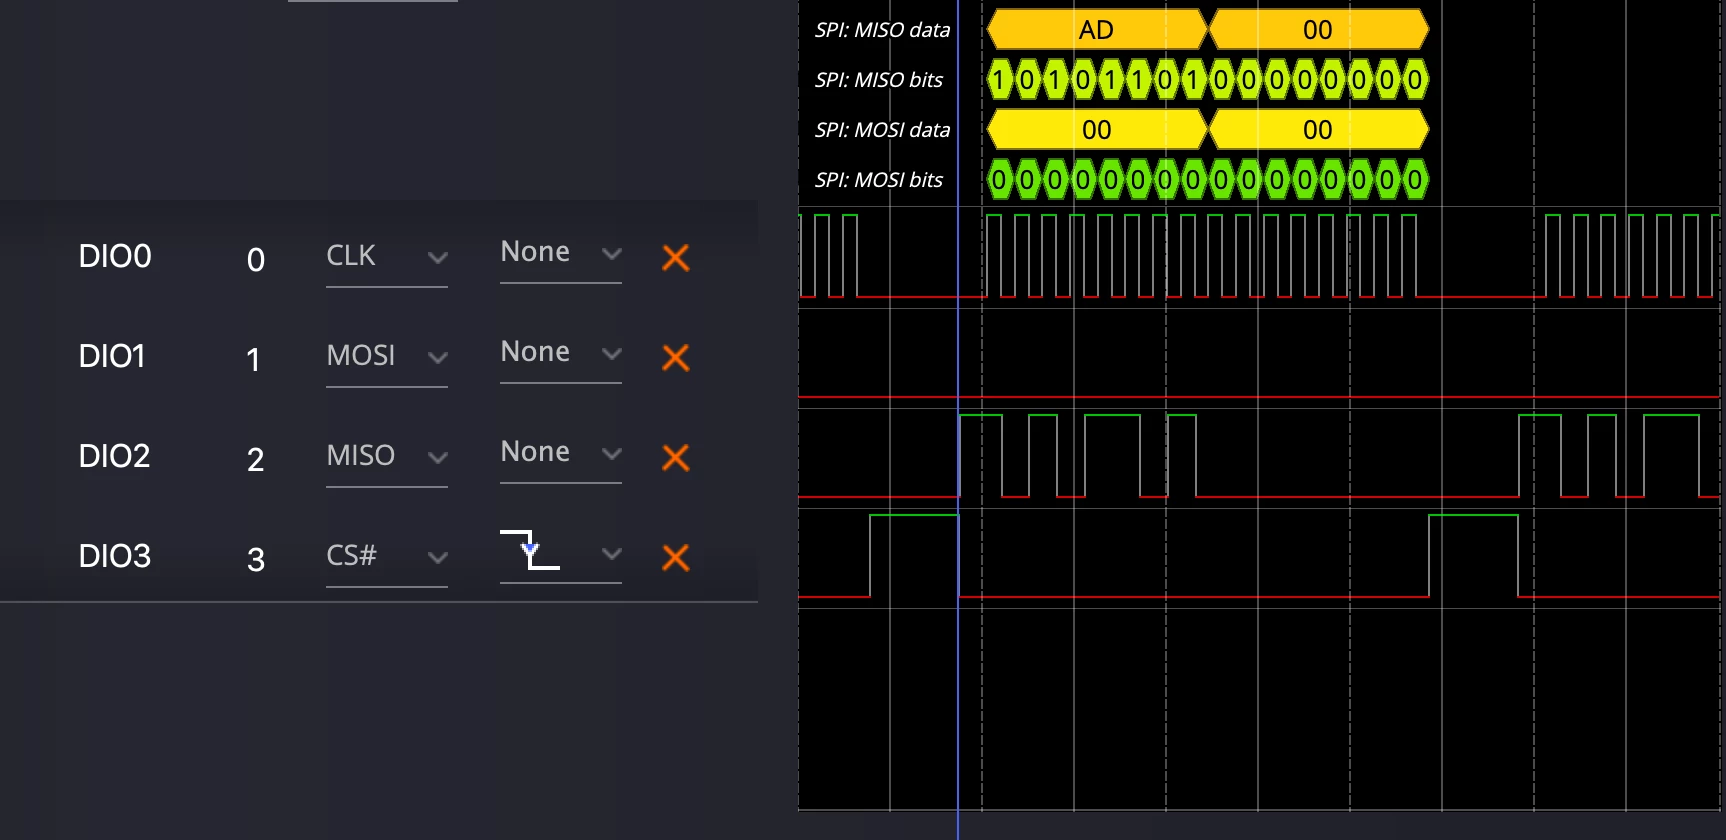Image resolution: width=1726 pixels, height=840 pixels.
Task: Open the CLK label dropdown for DIO0
Action: point(437,258)
